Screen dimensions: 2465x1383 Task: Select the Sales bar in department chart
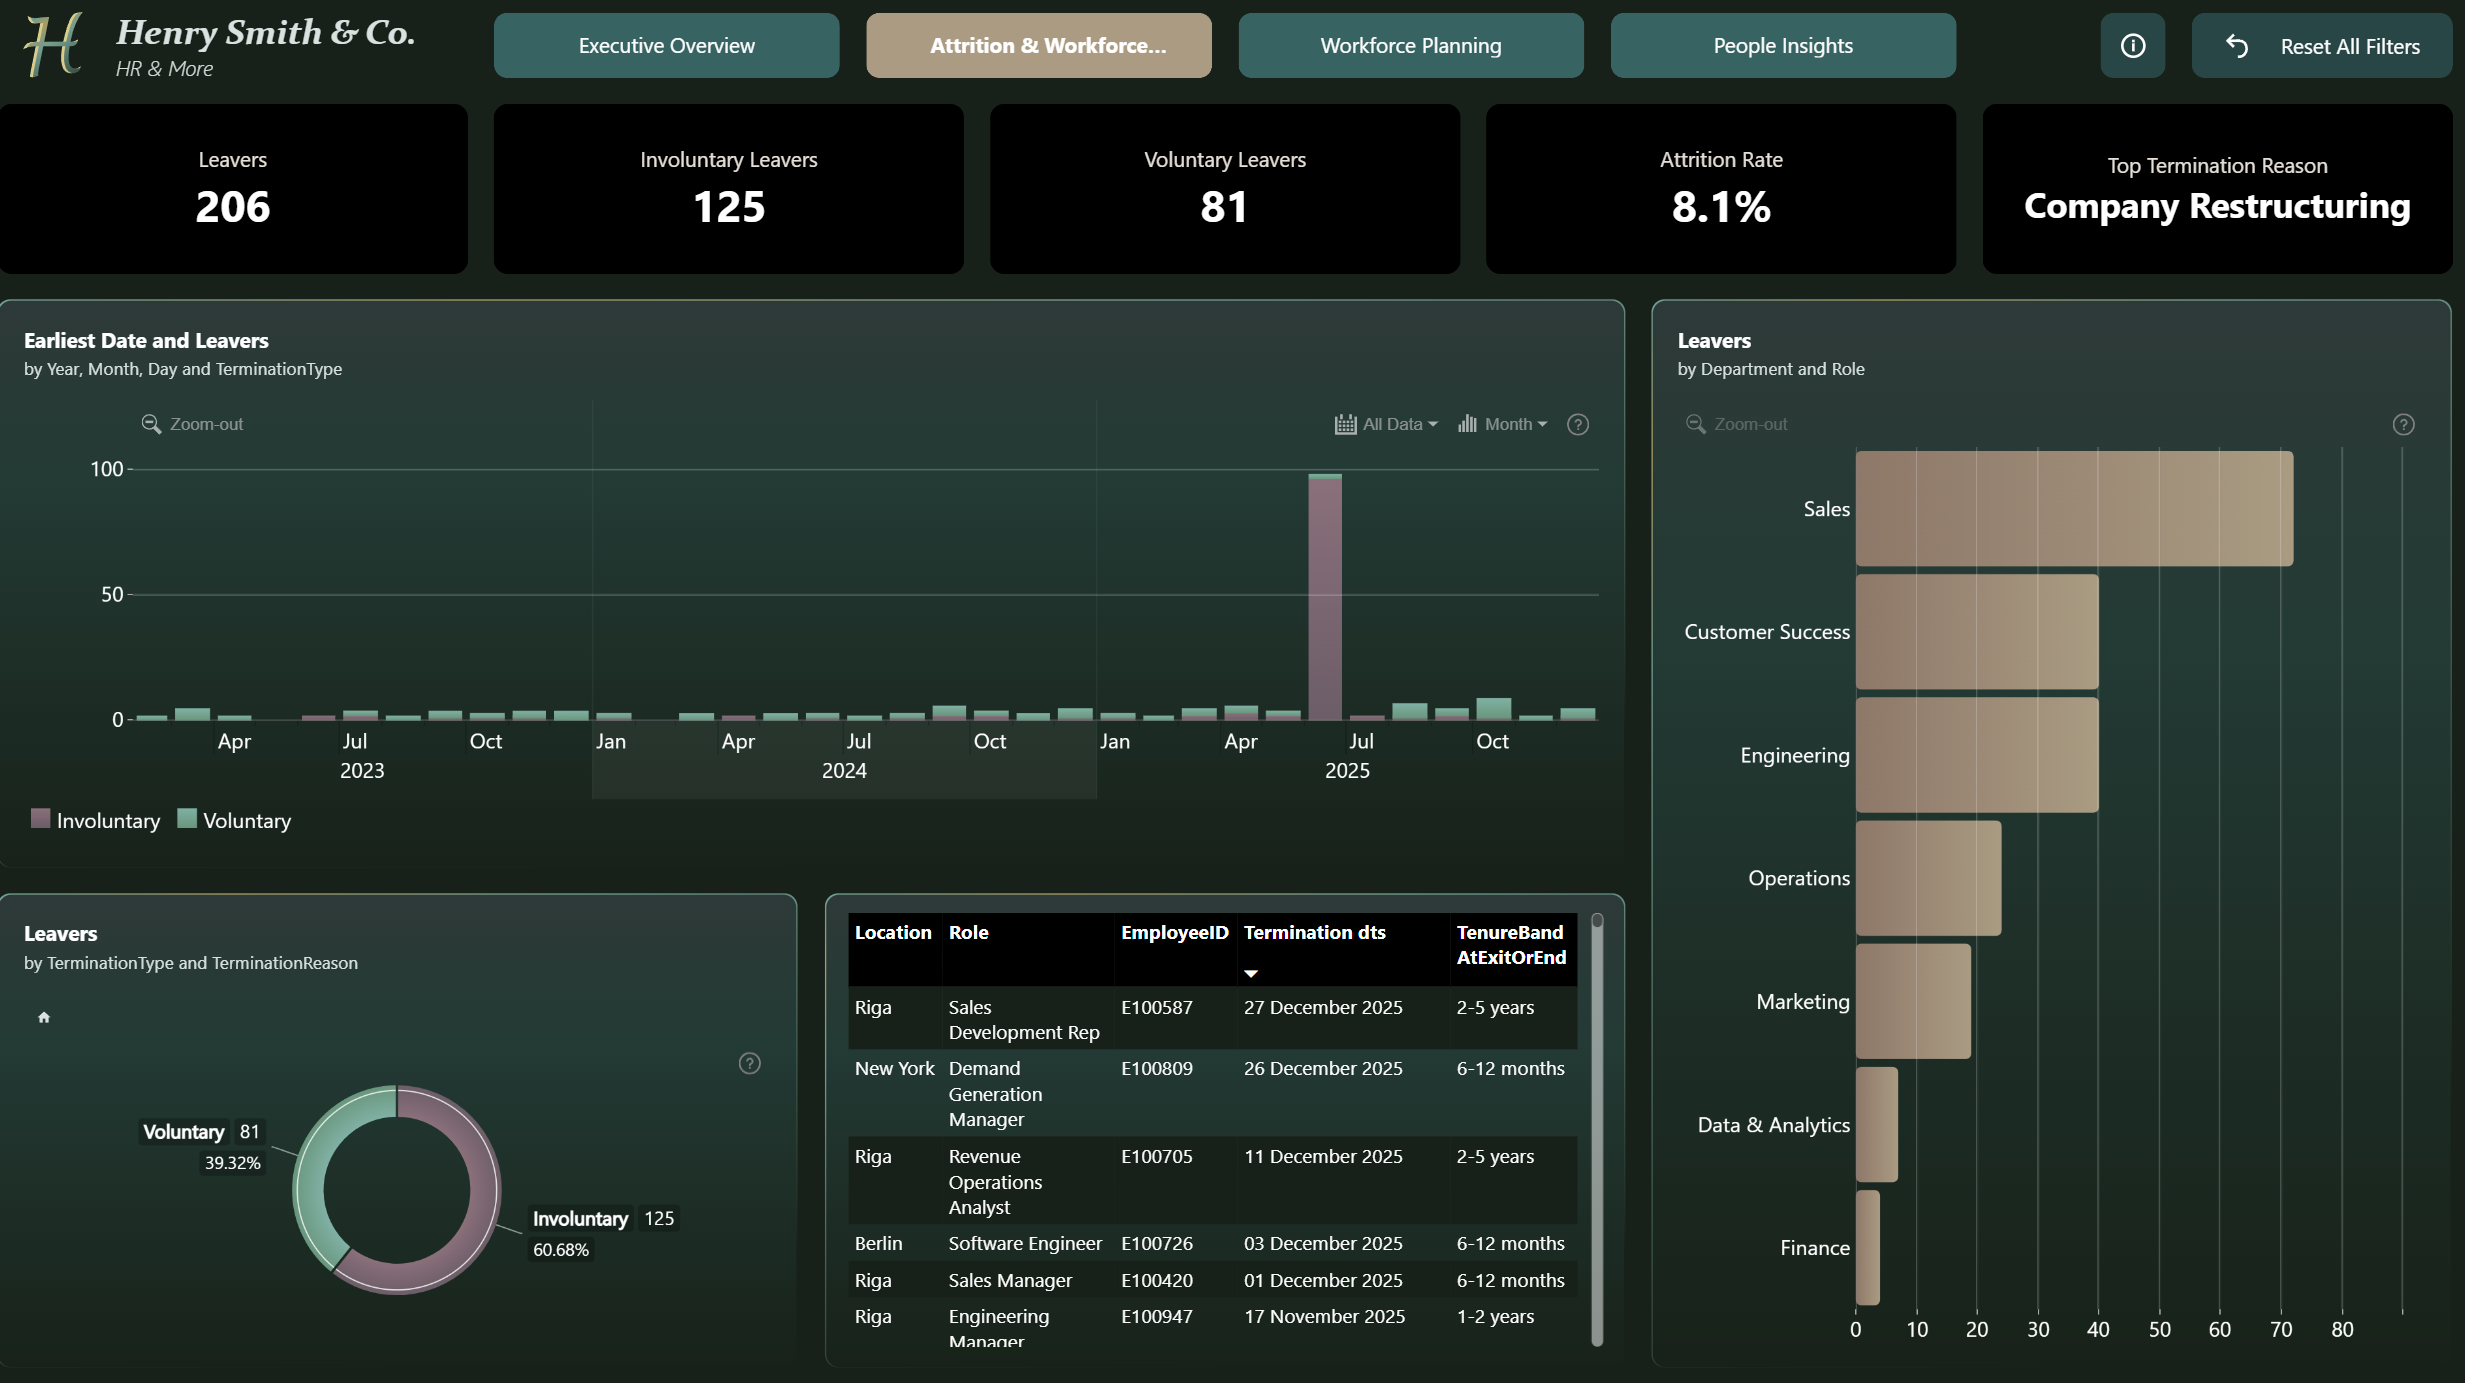pos(2074,509)
